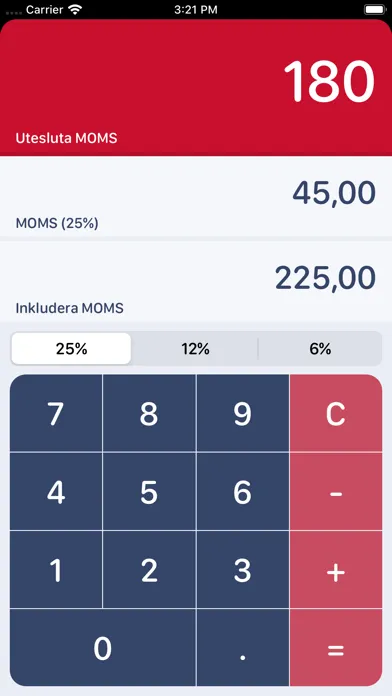Screen dimensions: 392x696
Task: Tap the number 7 key
Action: point(56,413)
